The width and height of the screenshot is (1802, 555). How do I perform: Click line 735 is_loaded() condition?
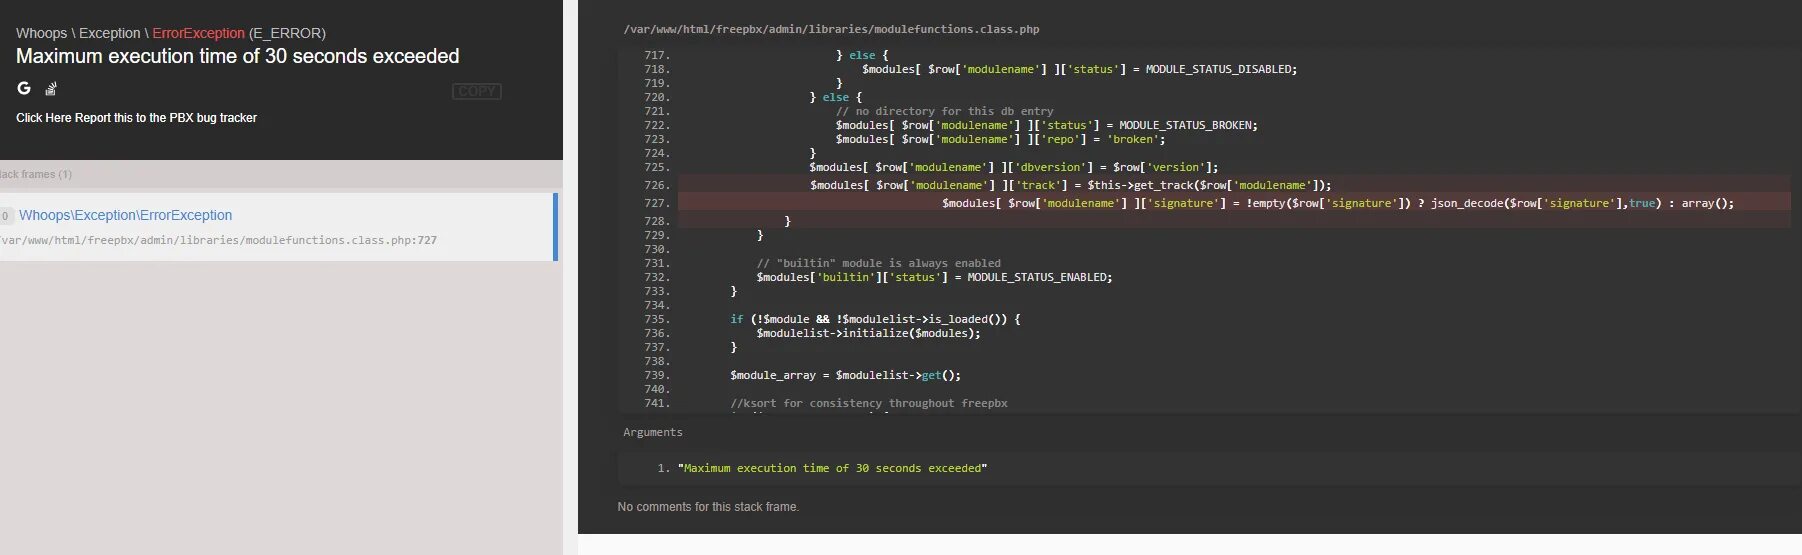coord(875,319)
